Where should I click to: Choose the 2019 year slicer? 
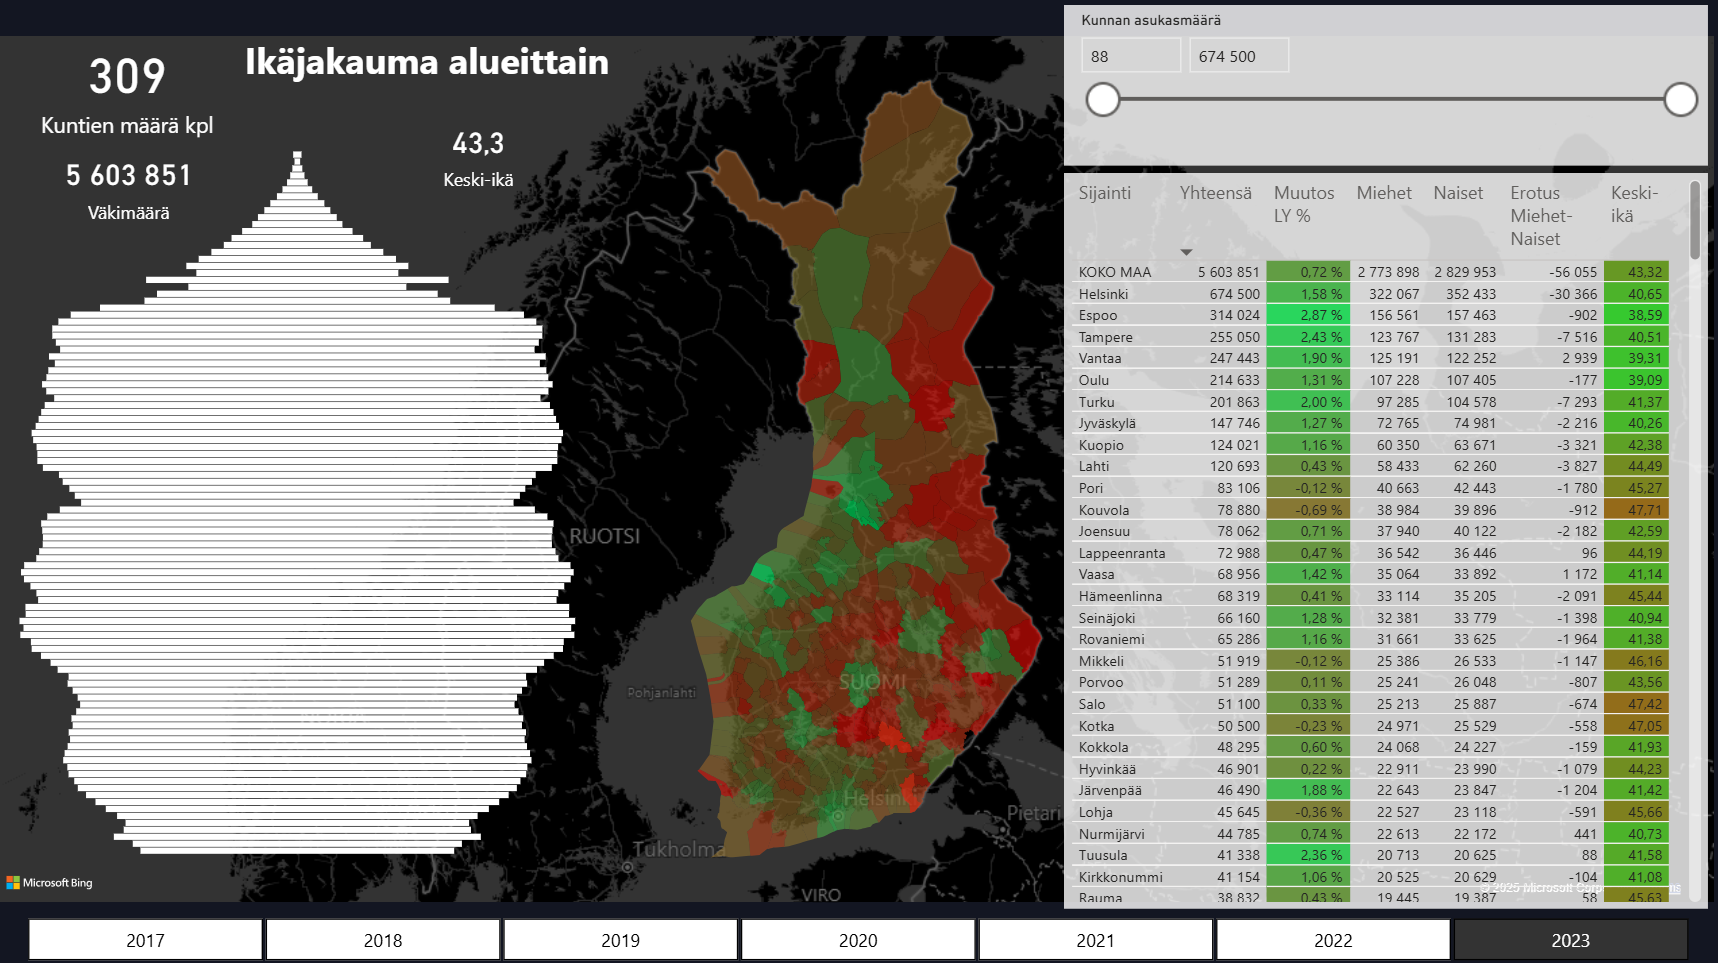tap(620, 940)
